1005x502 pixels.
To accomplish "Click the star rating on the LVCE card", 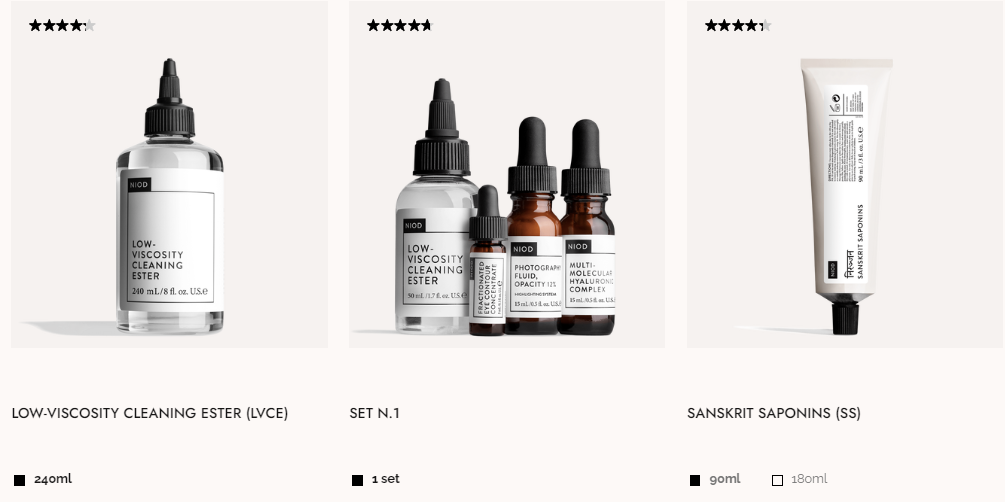I will point(62,26).
